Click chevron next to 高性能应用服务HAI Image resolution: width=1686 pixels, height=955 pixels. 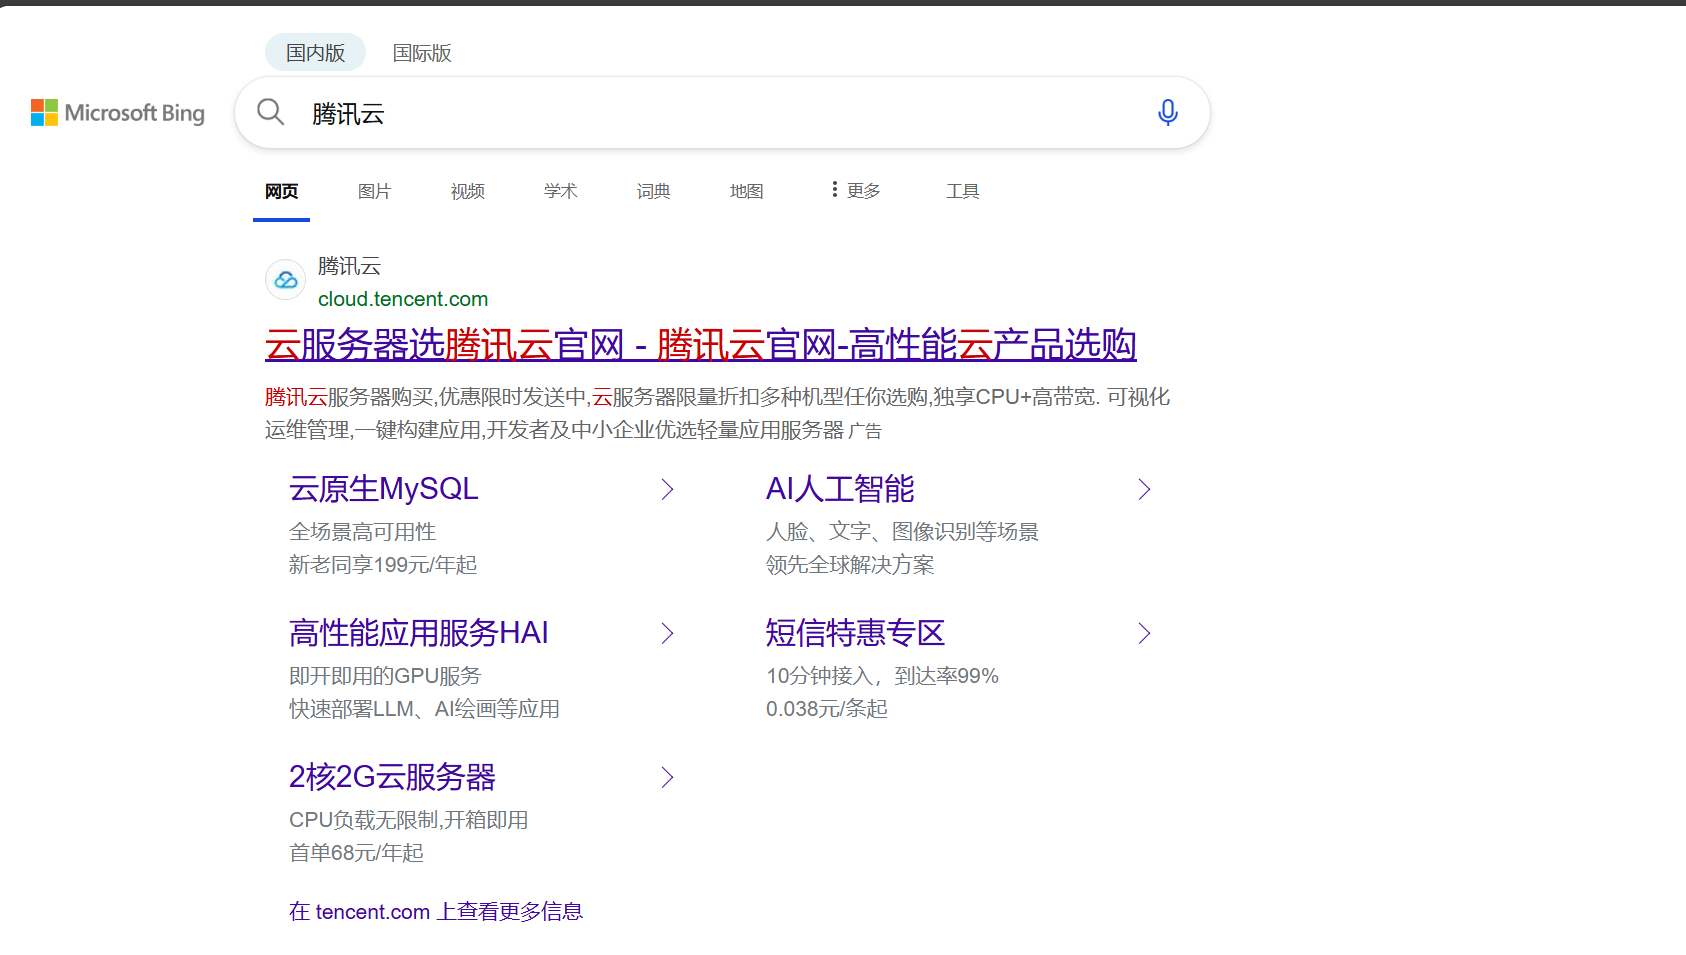pyautogui.click(x=667, y=633)
